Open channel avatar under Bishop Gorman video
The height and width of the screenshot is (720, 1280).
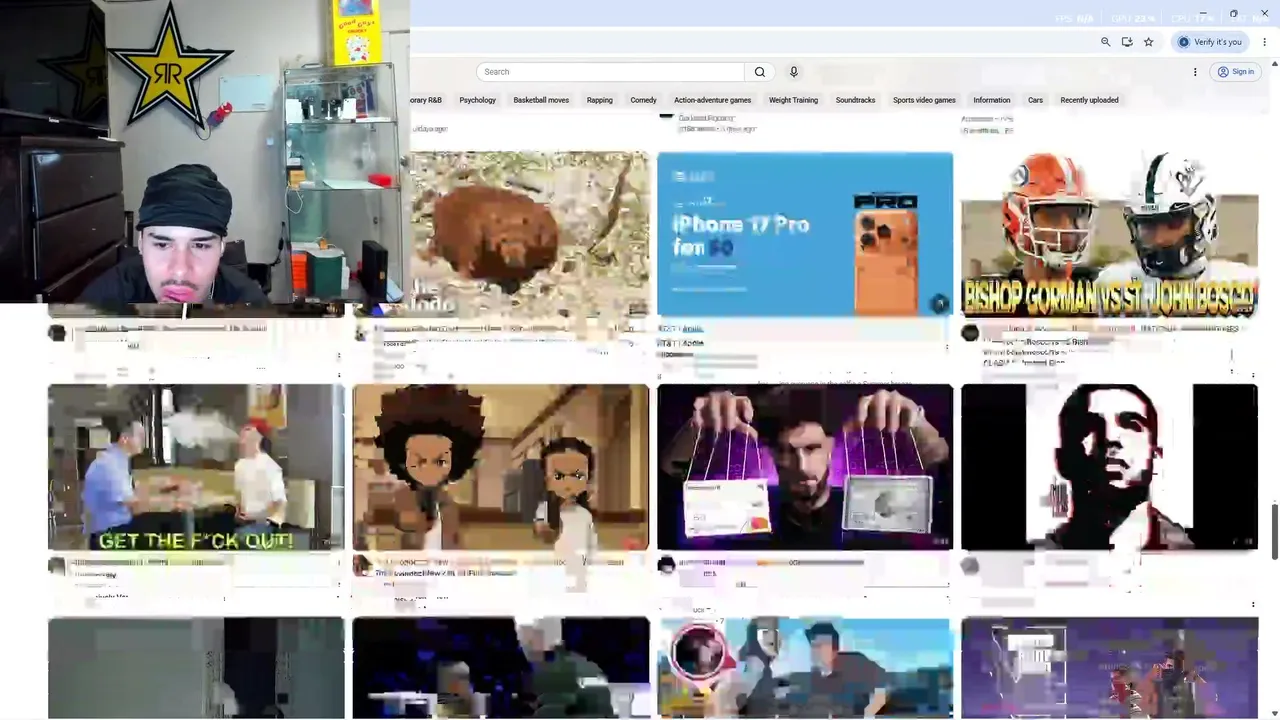tap(970, 333)
